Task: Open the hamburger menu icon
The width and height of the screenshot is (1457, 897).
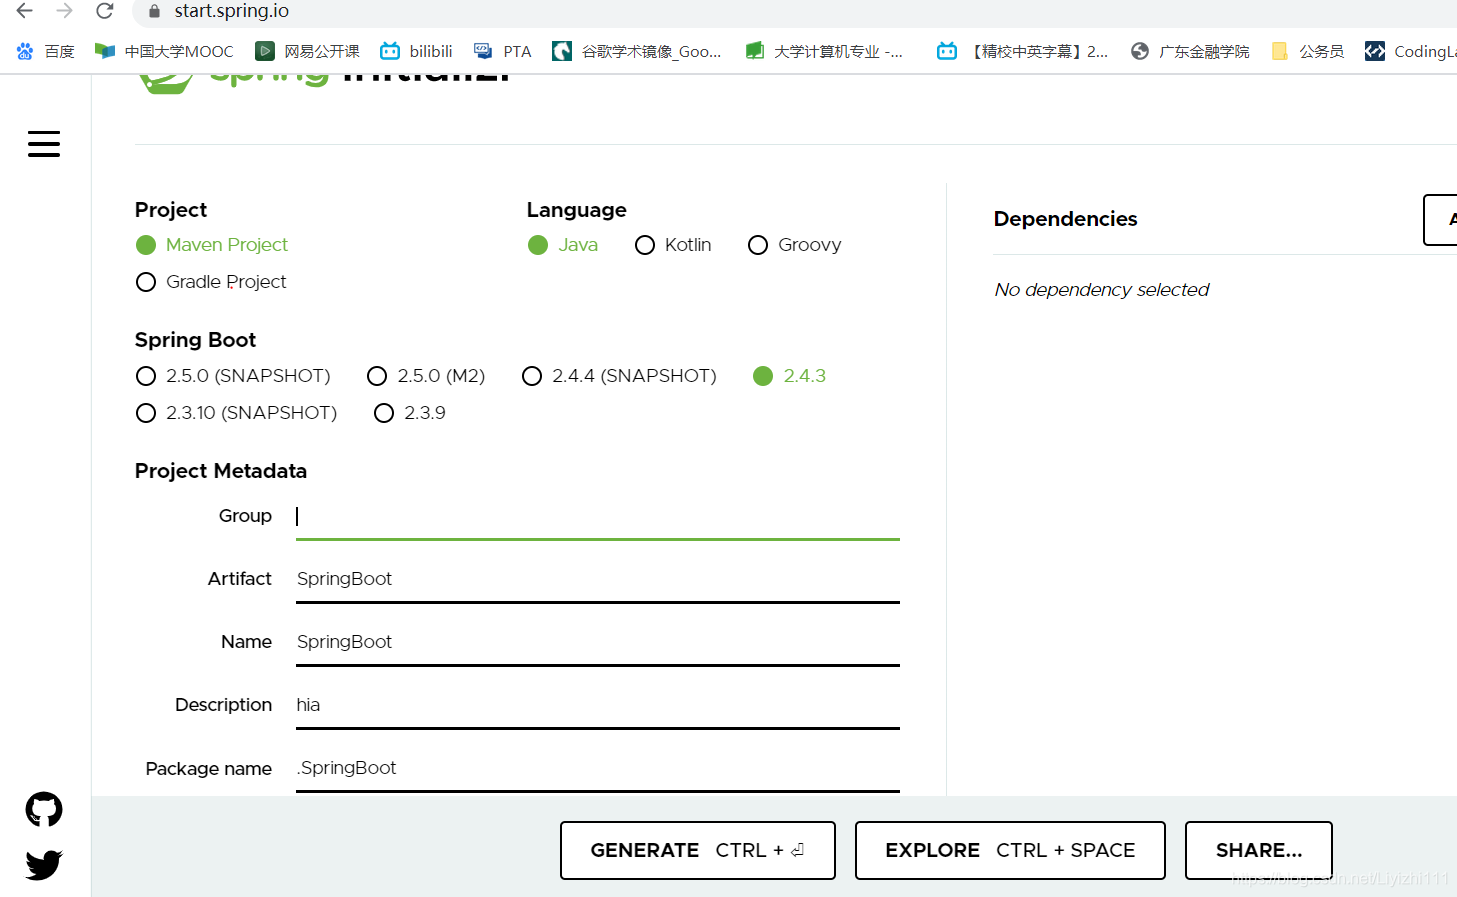Action: (x=44, y=144)
